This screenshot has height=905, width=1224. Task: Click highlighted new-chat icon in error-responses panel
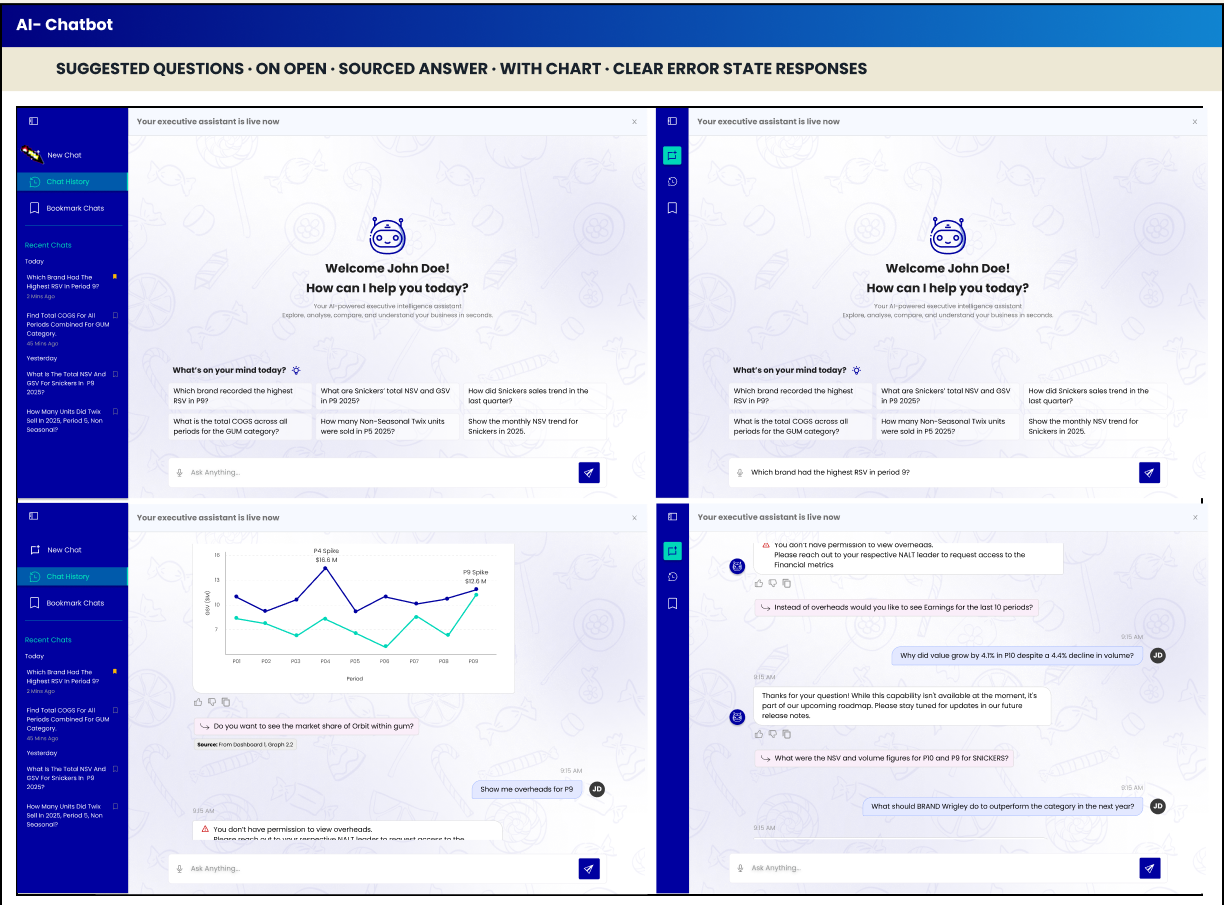pos(672,550)
